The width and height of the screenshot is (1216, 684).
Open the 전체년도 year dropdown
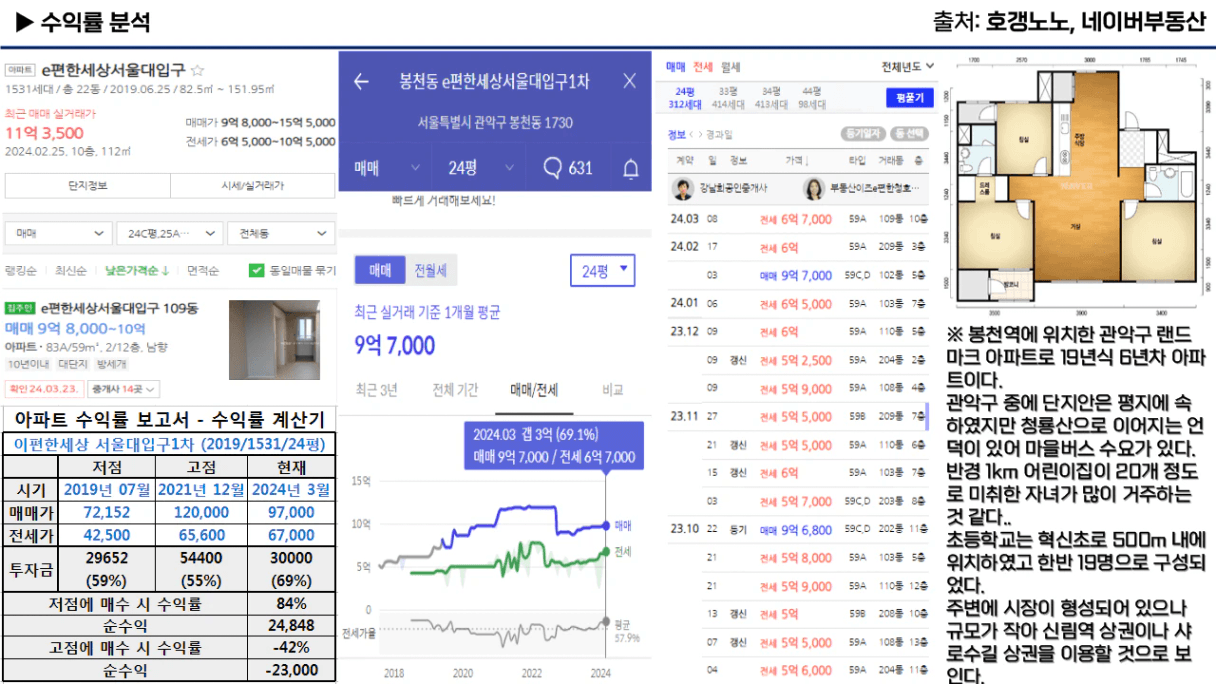[x=907, y=67]
